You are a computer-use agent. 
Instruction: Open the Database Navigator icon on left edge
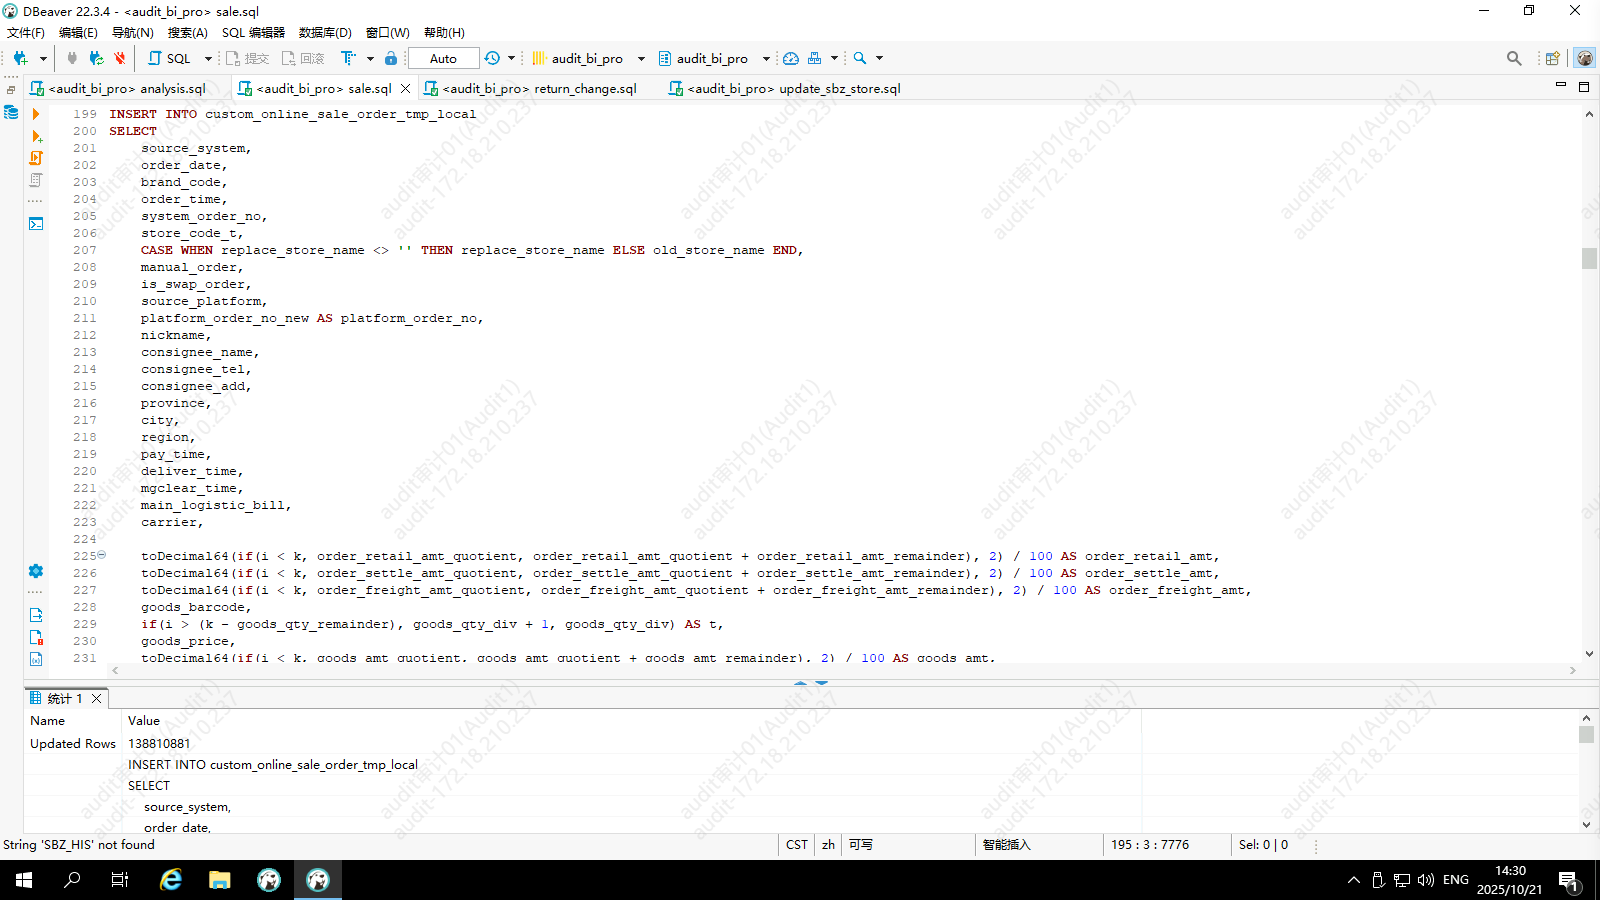(11, 112)
